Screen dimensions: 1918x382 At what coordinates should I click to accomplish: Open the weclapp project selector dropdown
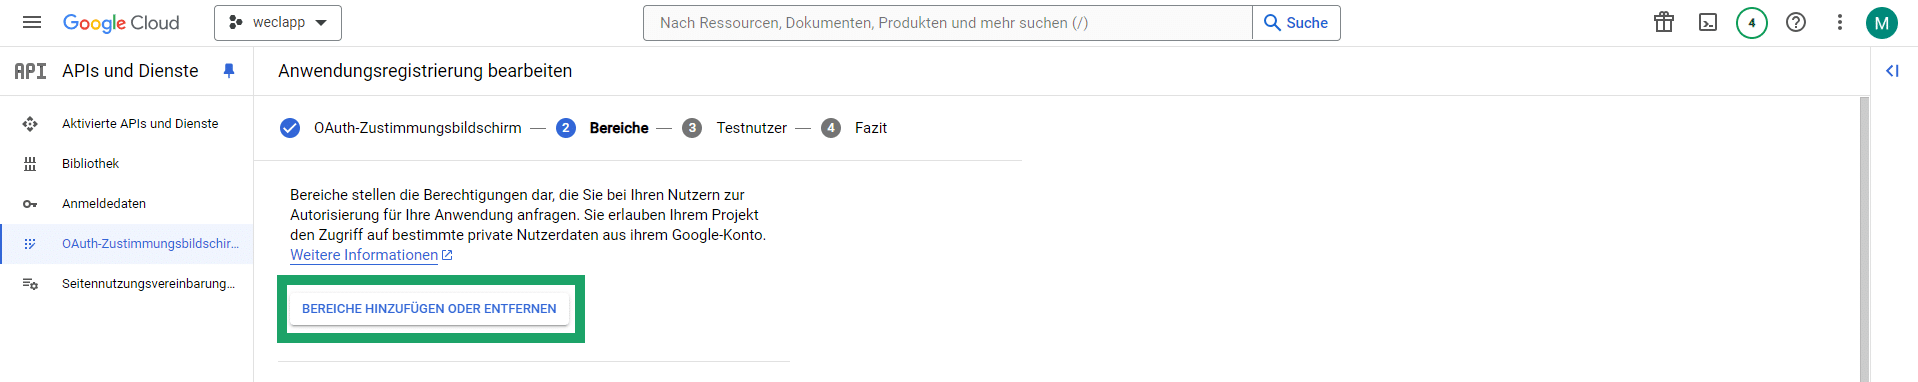tap(278, 22)
